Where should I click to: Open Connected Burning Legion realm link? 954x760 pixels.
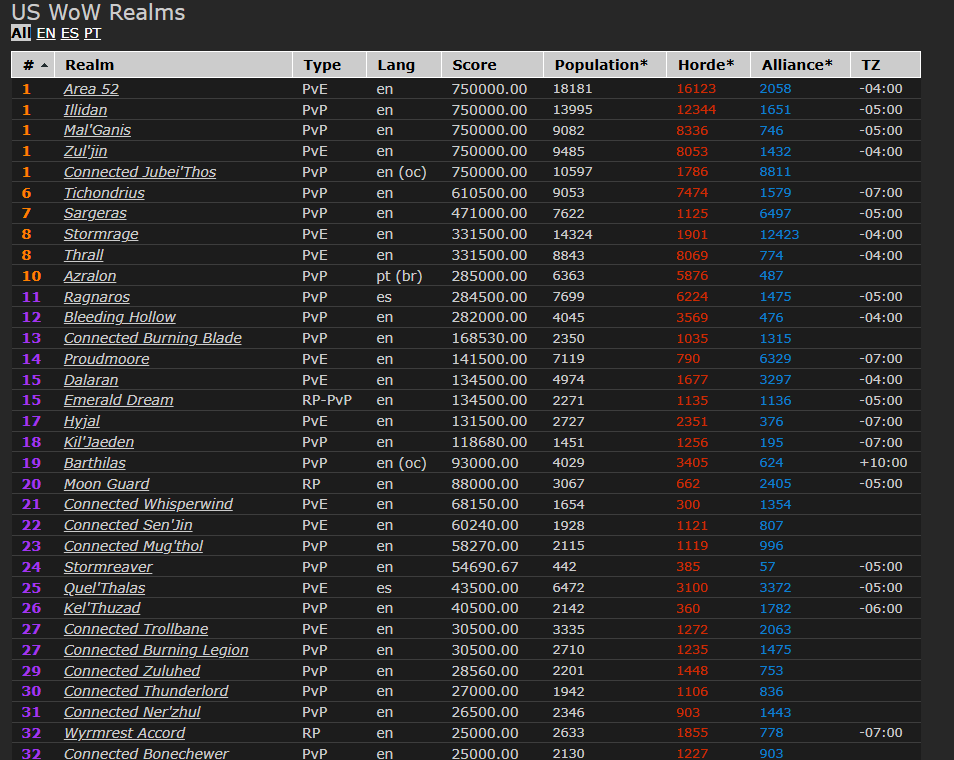(x=156, y=650)
